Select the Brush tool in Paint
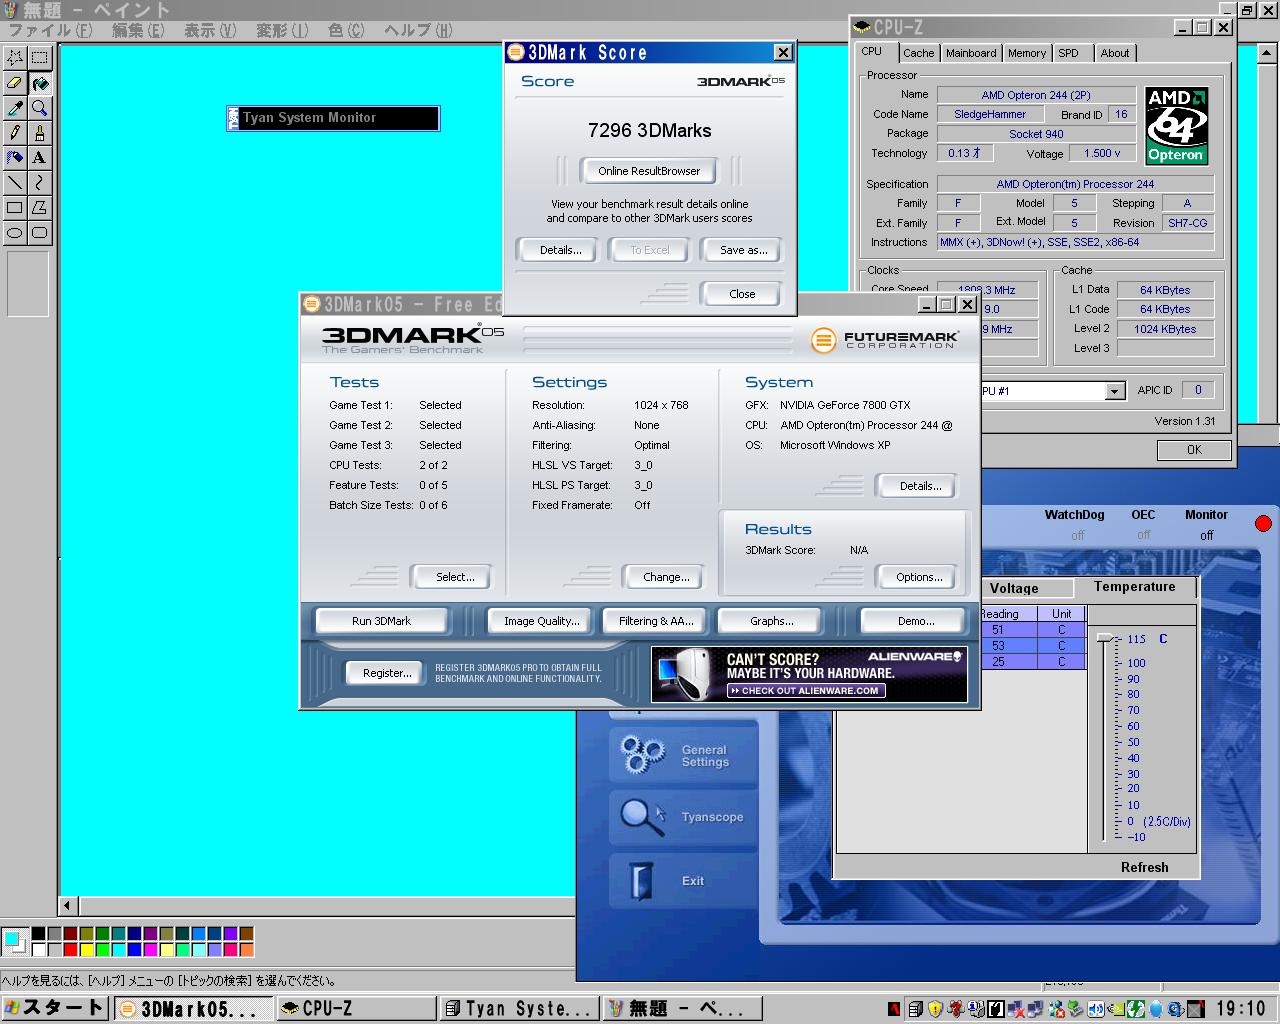This screenshot has width=1280, height=1024. [39, 132]
